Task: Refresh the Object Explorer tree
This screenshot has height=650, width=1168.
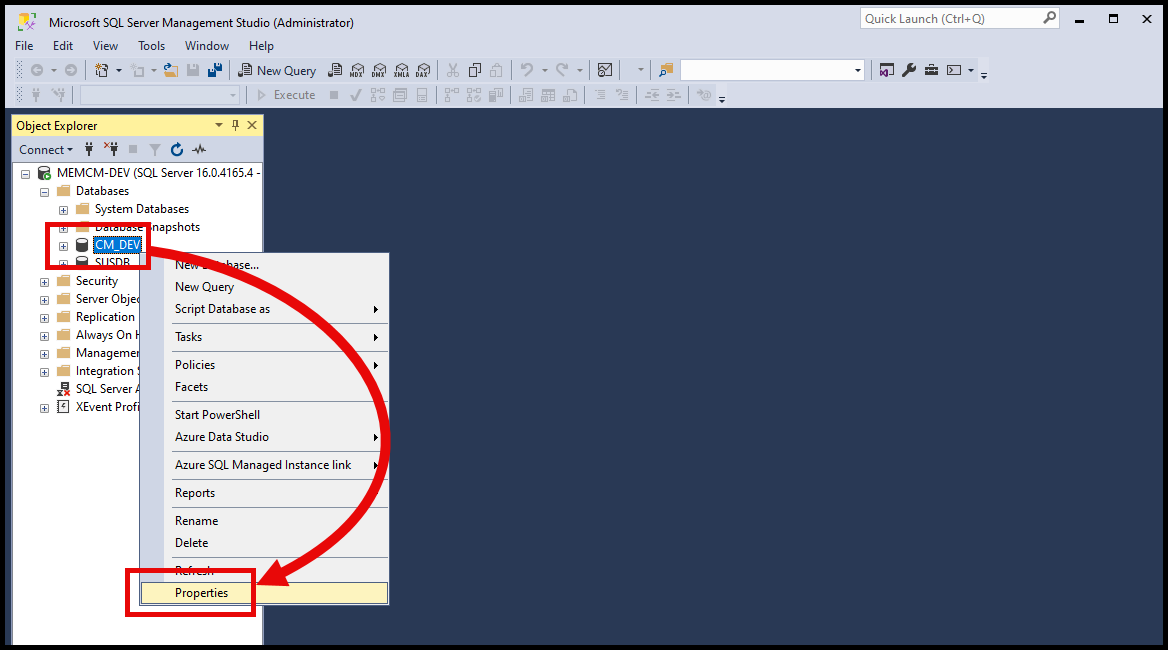Action: 176,149
